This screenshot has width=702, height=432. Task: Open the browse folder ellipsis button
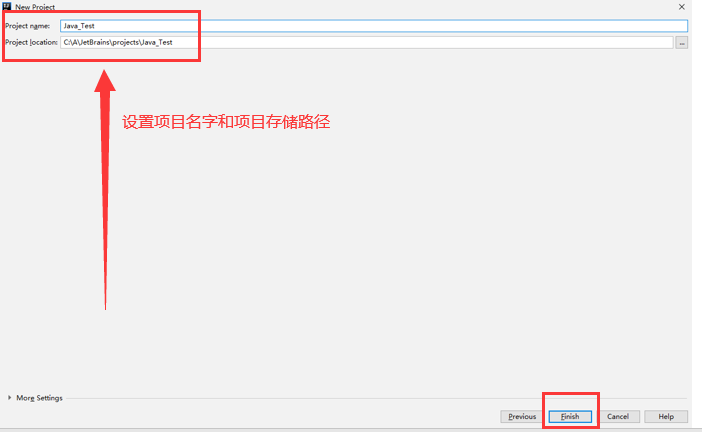coord(681,43)
